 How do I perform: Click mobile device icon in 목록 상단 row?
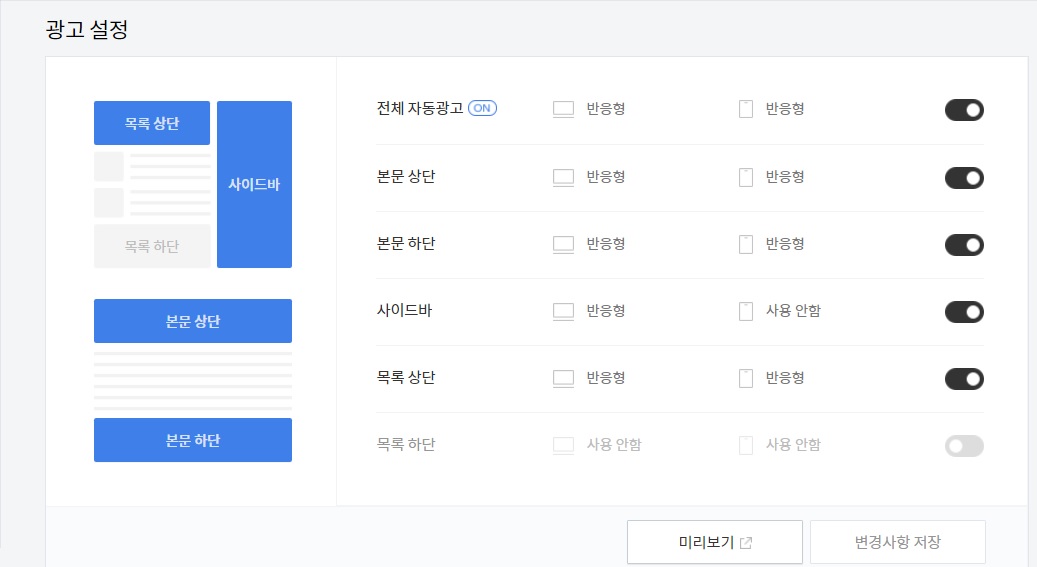coord(745,378)
